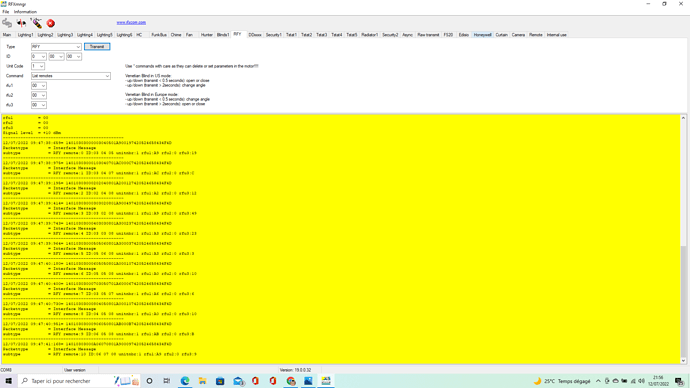
Task: Click the taskbar clock showing 21:56
Action: (x=659, y=381)
